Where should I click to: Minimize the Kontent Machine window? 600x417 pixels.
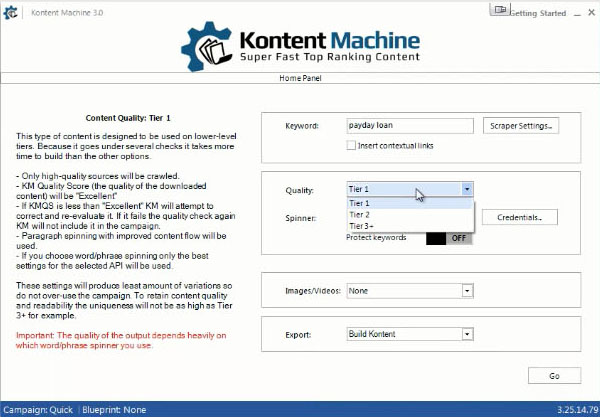tap(577, 13)
